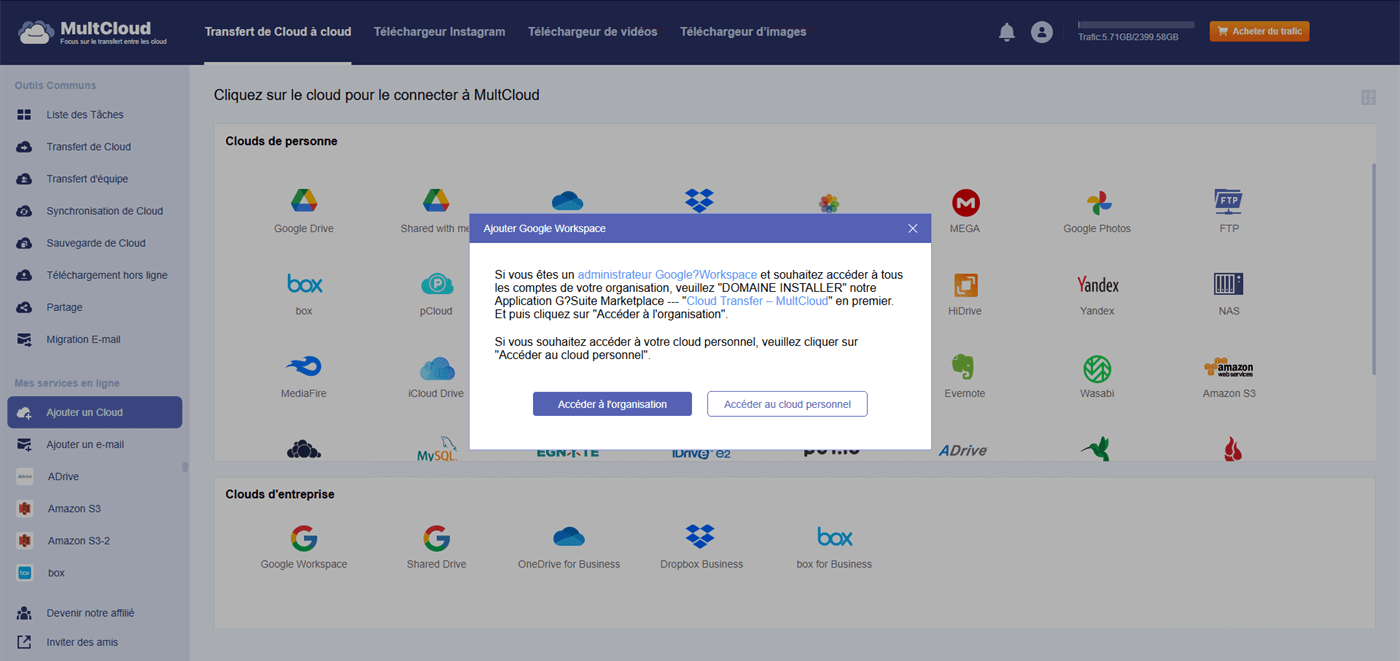Select the MySQL icon
Image resolution: width=1400 pixels, height=661 pixels.
[x=437, y=451]
